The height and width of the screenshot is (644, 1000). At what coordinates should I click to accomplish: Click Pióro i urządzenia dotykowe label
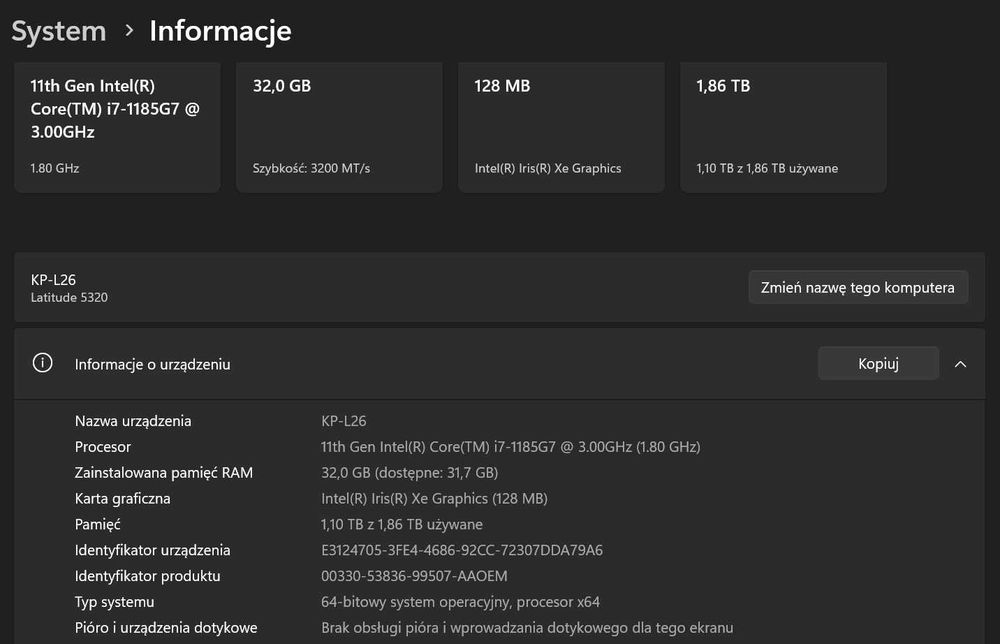click(166, 627)
